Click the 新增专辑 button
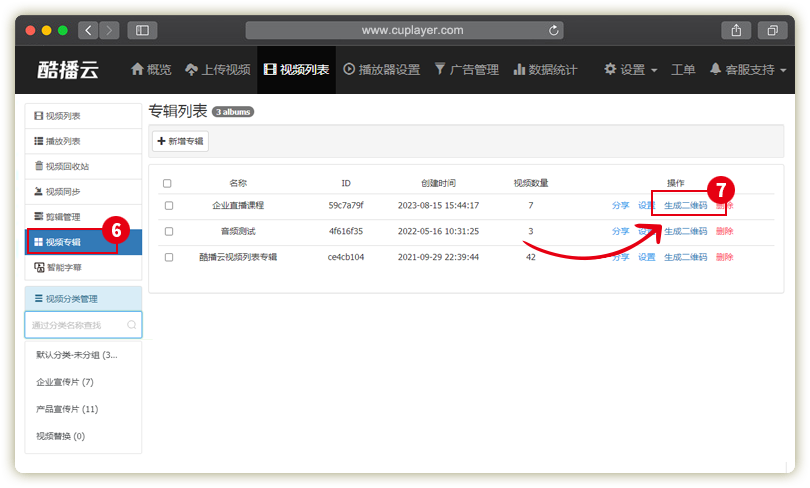Screen dimensions: 810x488 (181, 142)
